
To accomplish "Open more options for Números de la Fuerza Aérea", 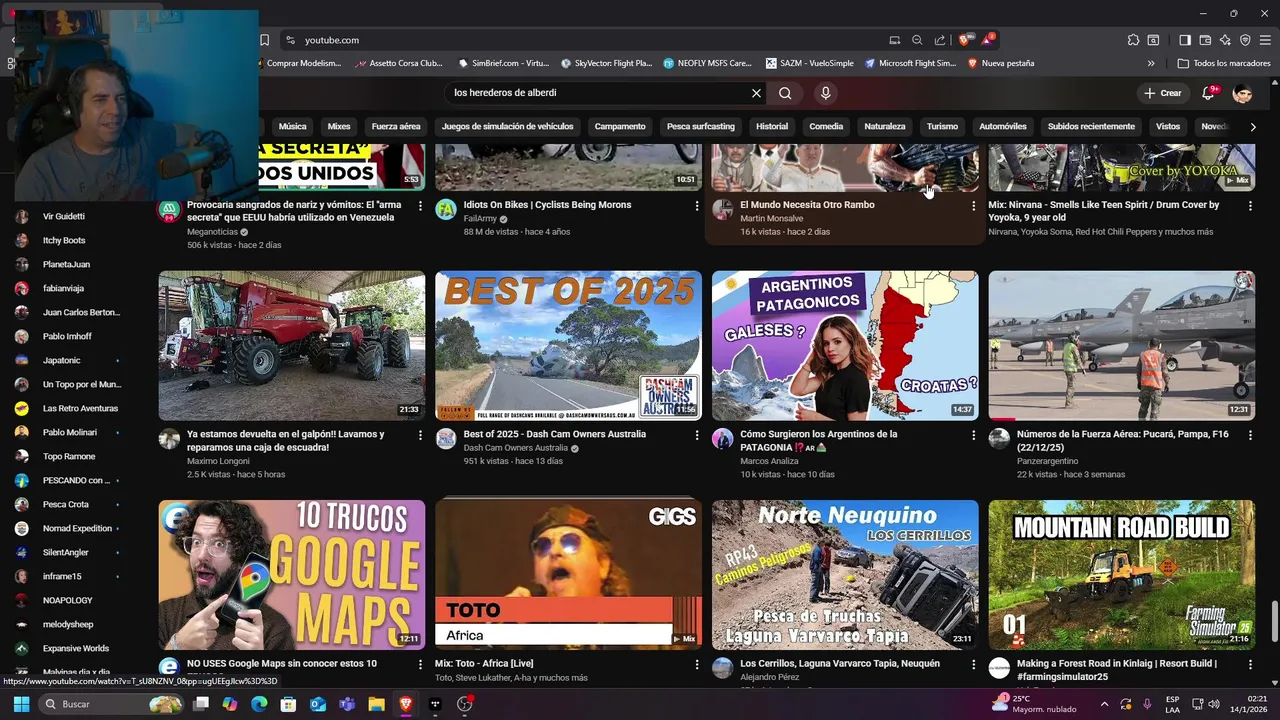I will coord(1250,436).
